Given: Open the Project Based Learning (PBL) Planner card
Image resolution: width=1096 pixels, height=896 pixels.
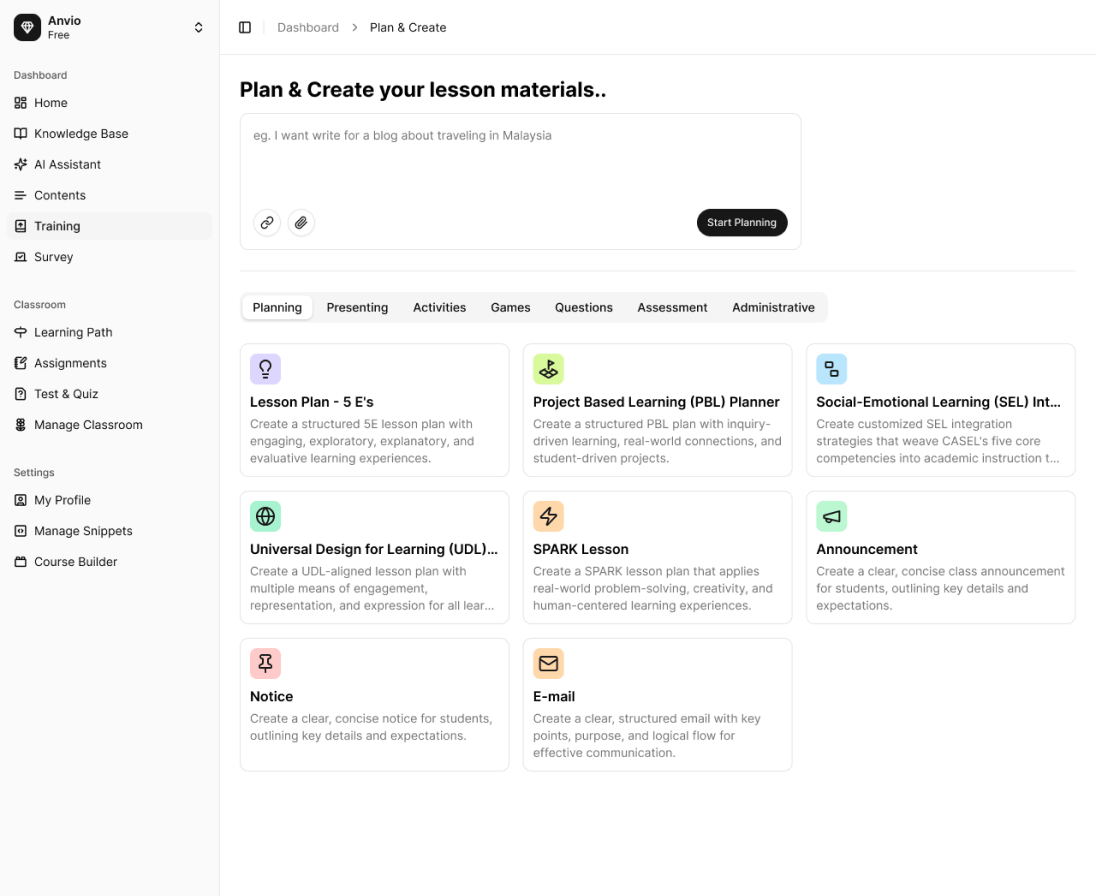Looking at the screenshot, I should pyautogui.click(x=657, y=409).
